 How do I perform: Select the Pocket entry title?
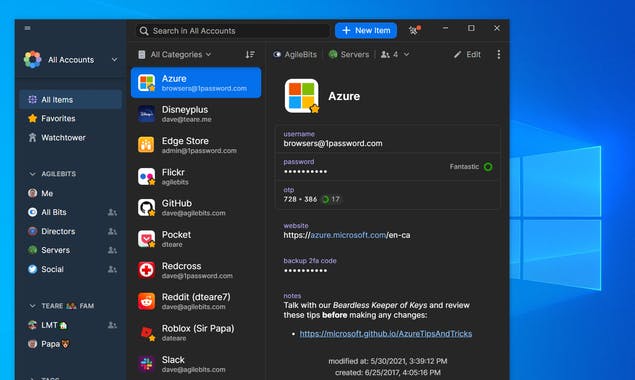[176, 235]
